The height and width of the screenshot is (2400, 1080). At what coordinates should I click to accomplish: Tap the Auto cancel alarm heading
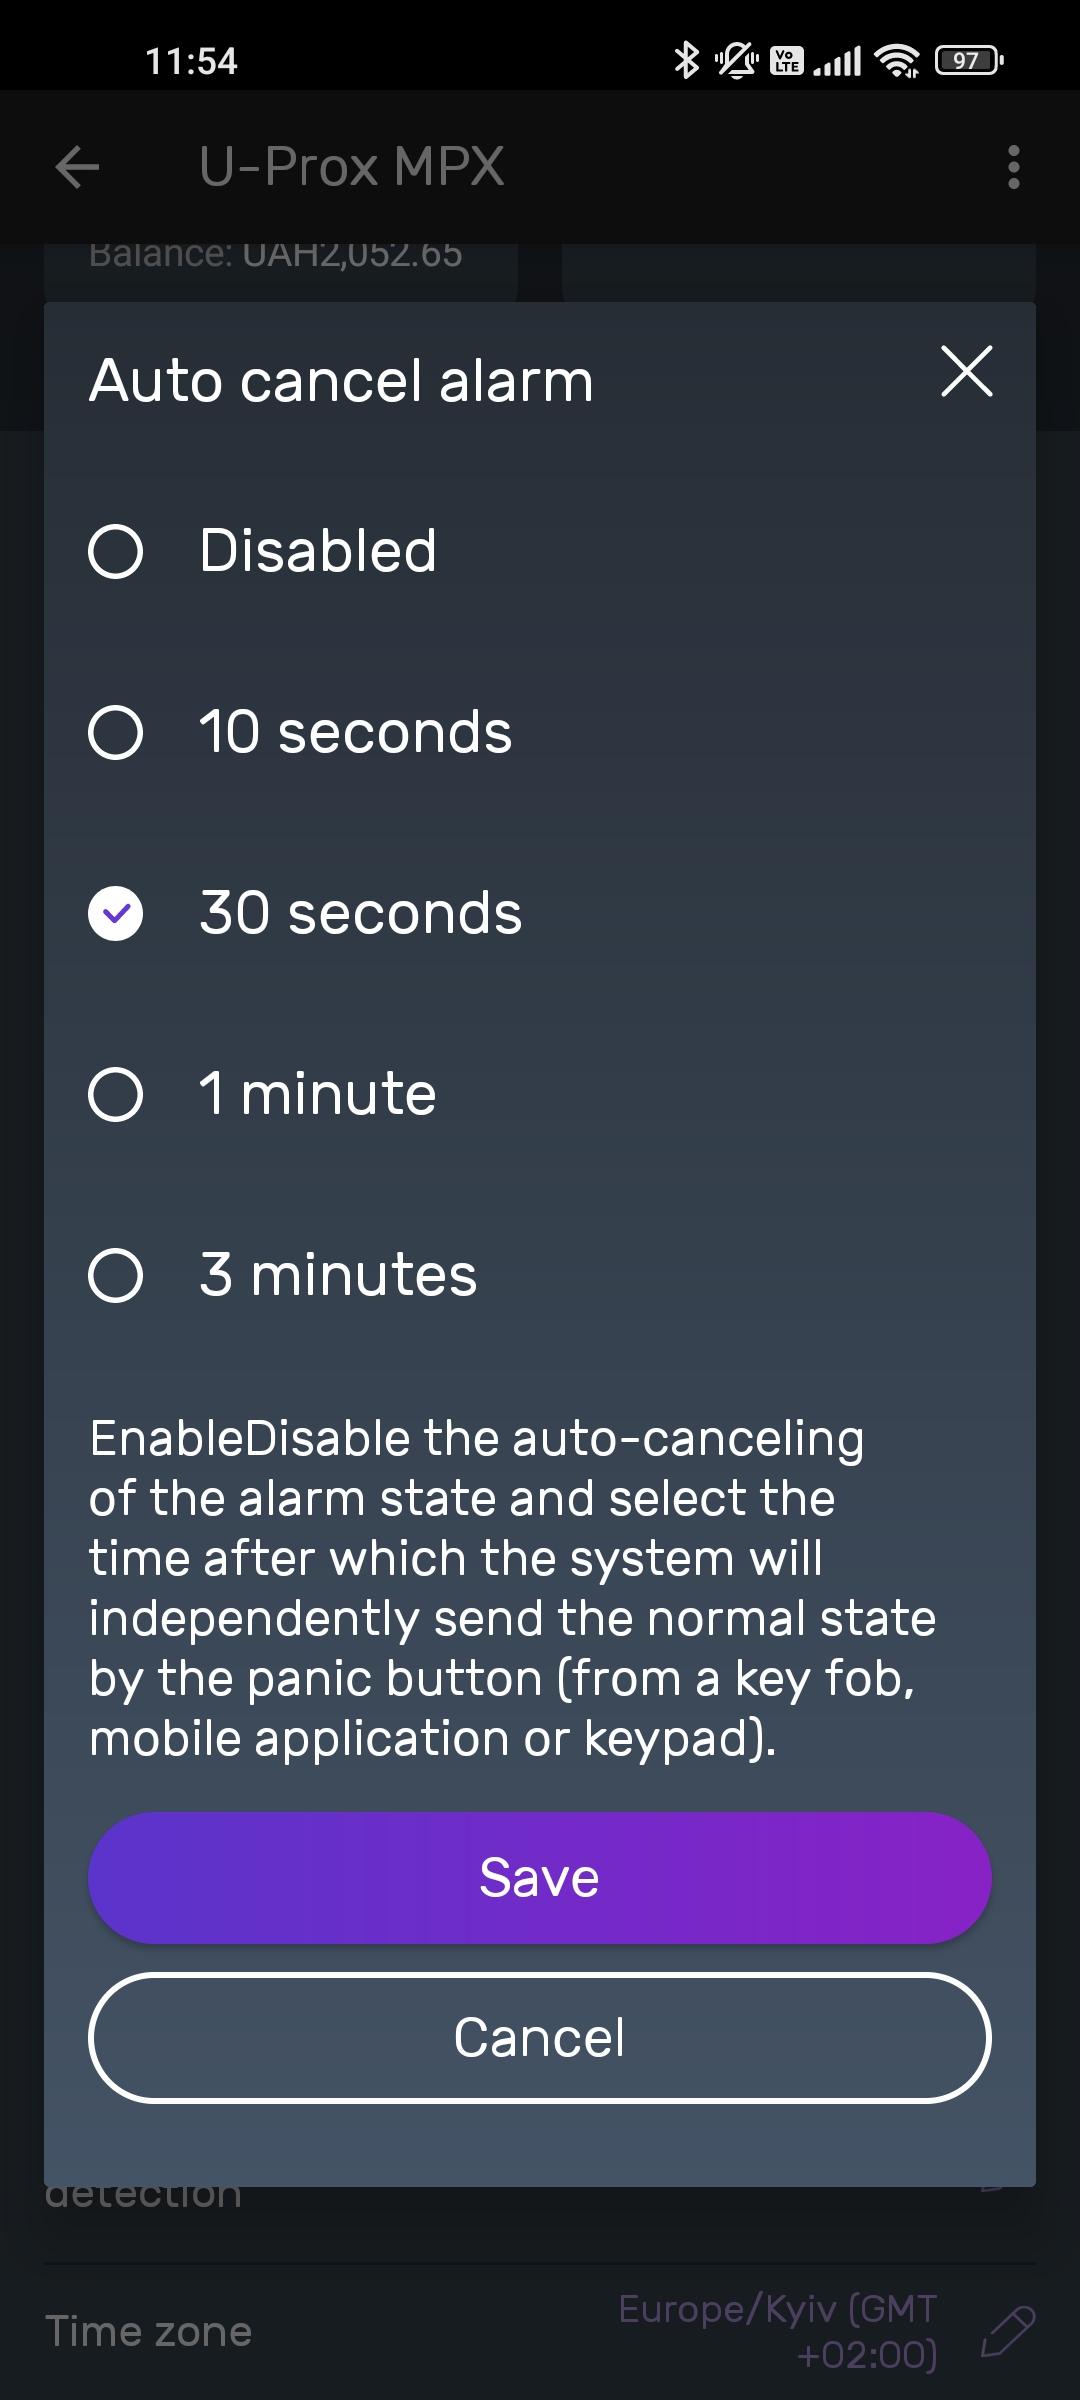pyautogui.click(x=341, y=381)
